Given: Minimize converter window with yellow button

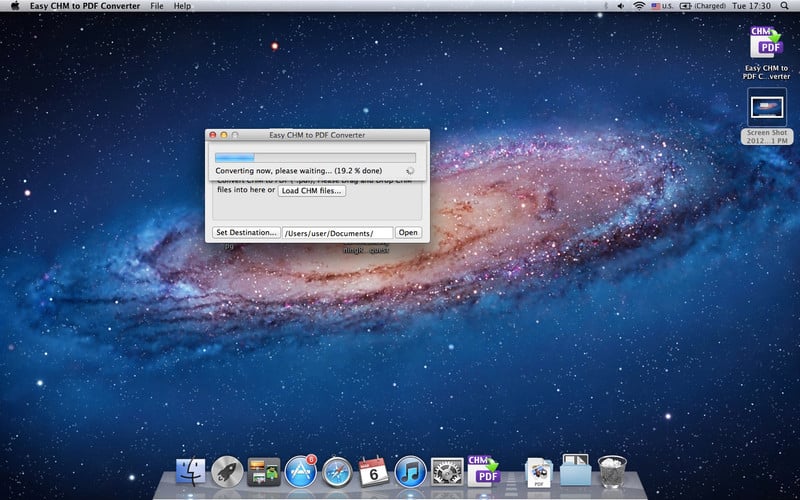Looking at the screenshot, I should 224,135.
